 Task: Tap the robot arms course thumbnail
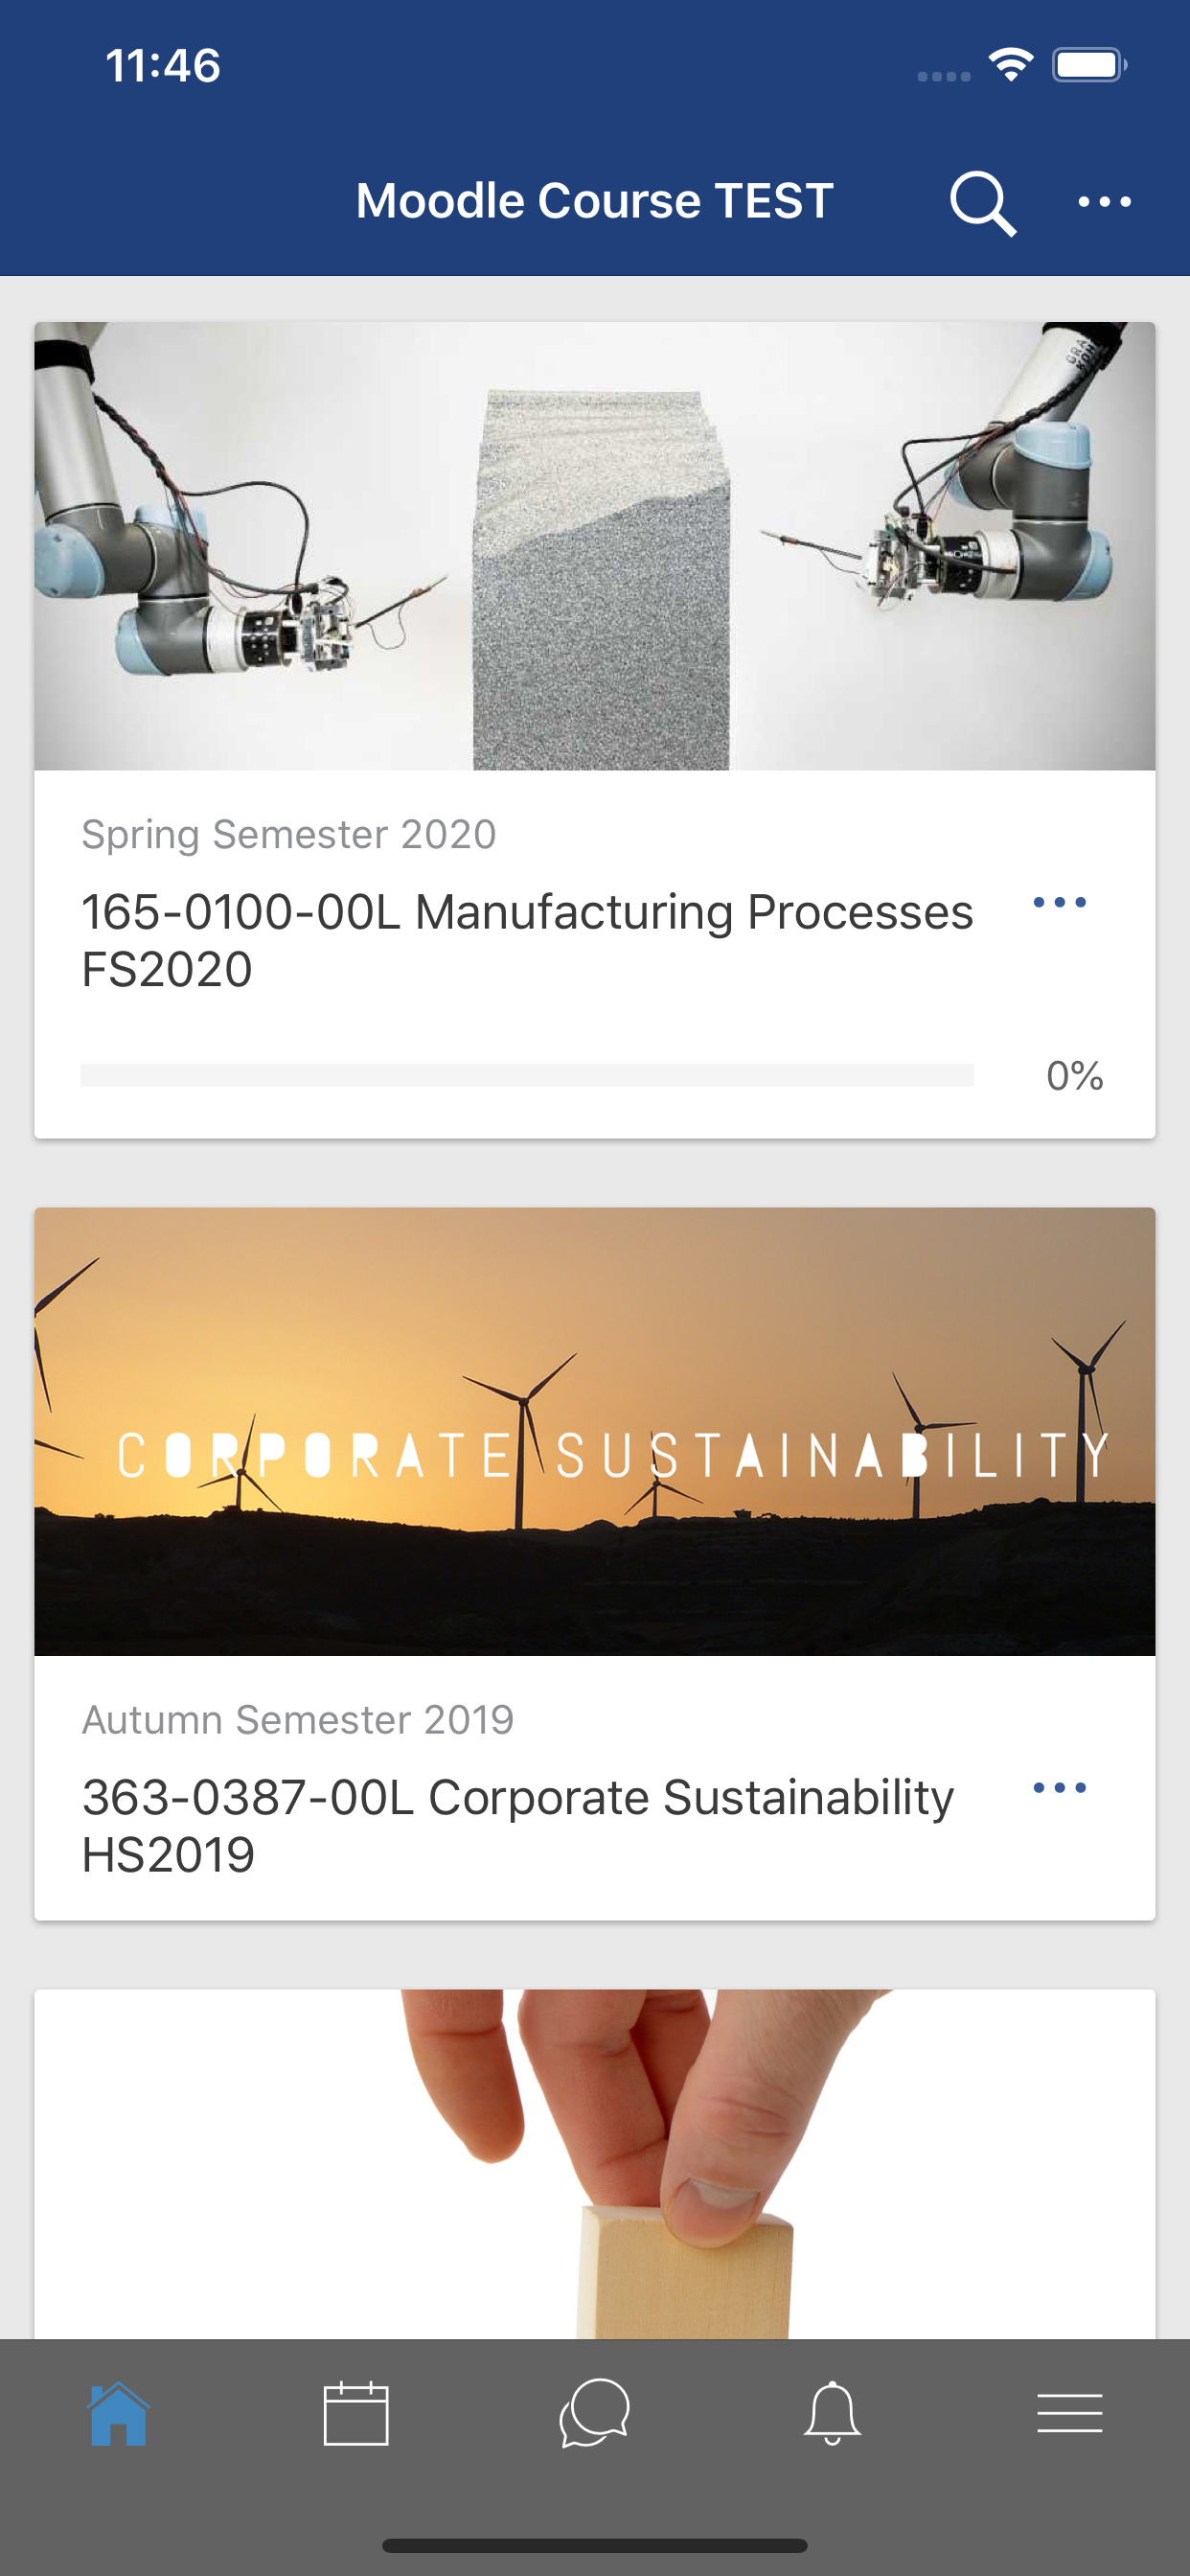pos(595,546)
